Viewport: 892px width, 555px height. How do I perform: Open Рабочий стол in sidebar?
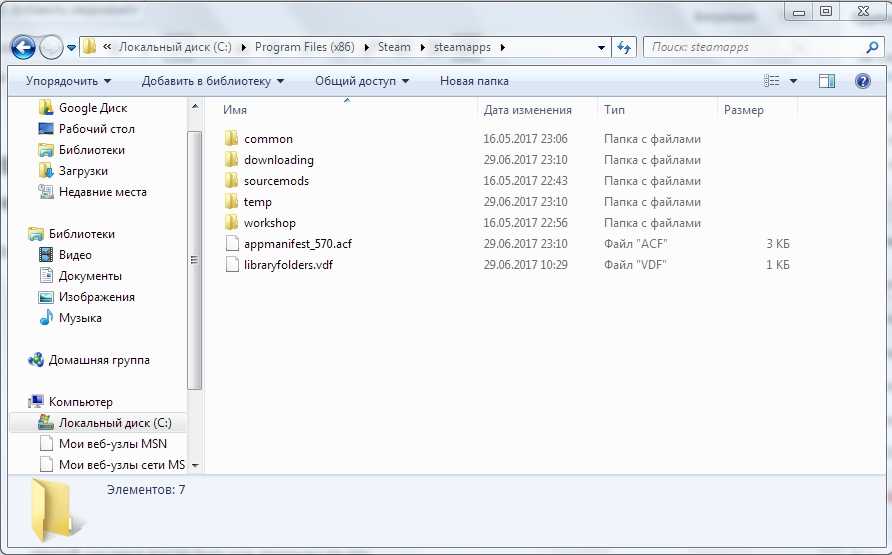pyautogui.click(x=97, y=129)
